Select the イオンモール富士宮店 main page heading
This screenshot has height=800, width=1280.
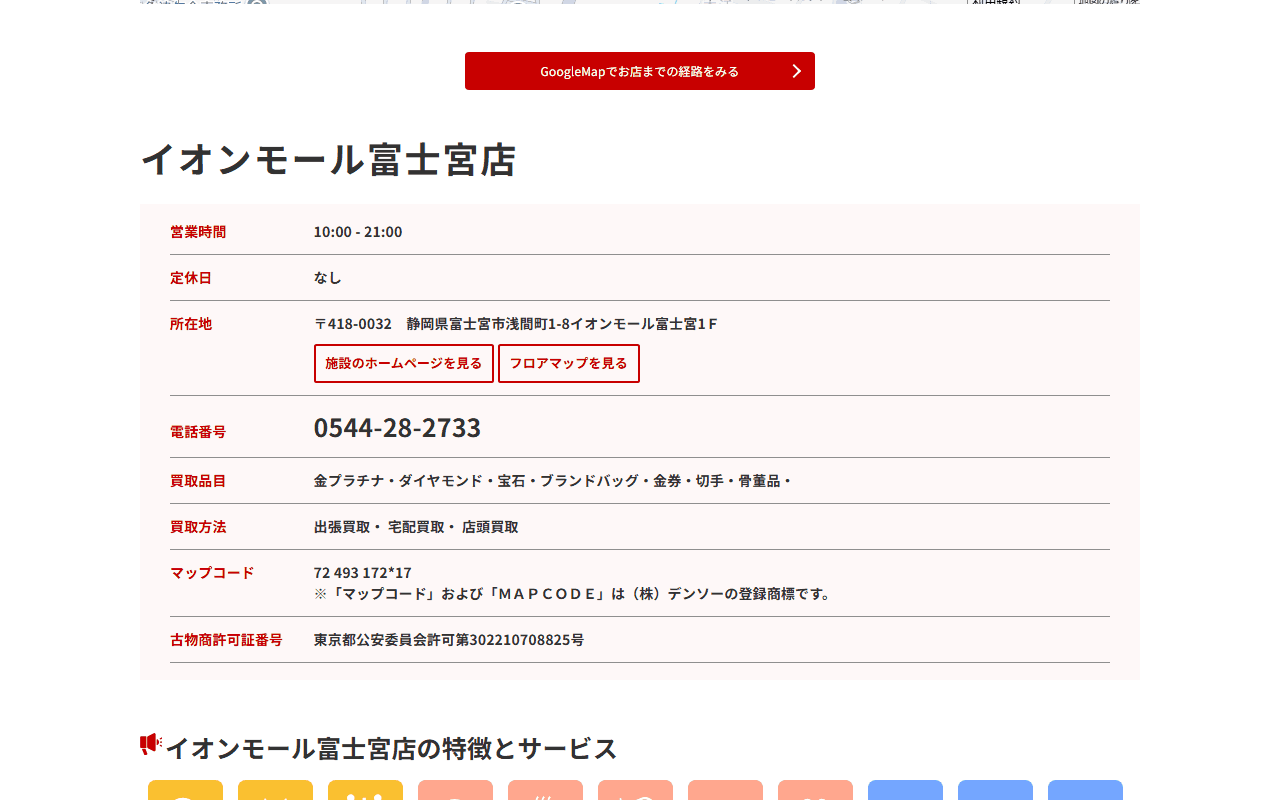coord(328,160)
